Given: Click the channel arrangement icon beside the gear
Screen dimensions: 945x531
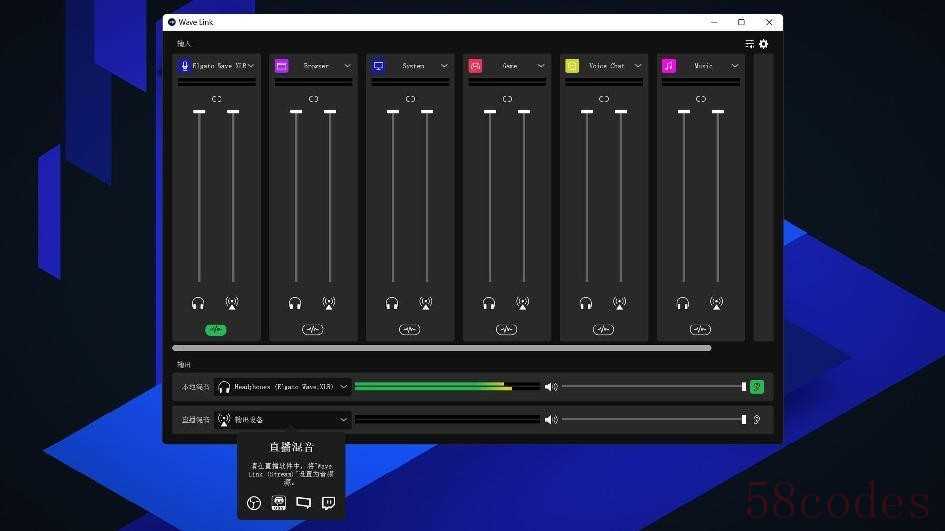Looking at the screenshot, I should 749,44.
